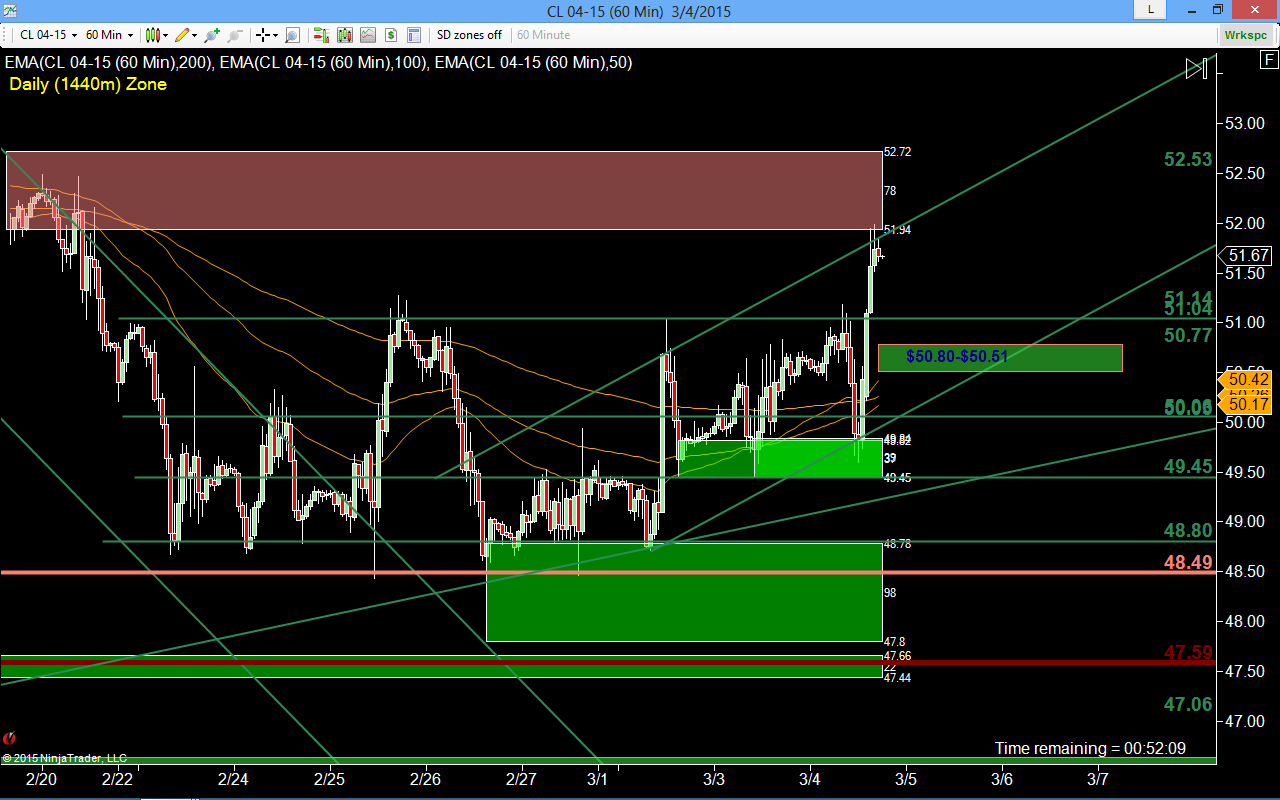Toggle the SD zones off button

[469, 35]
